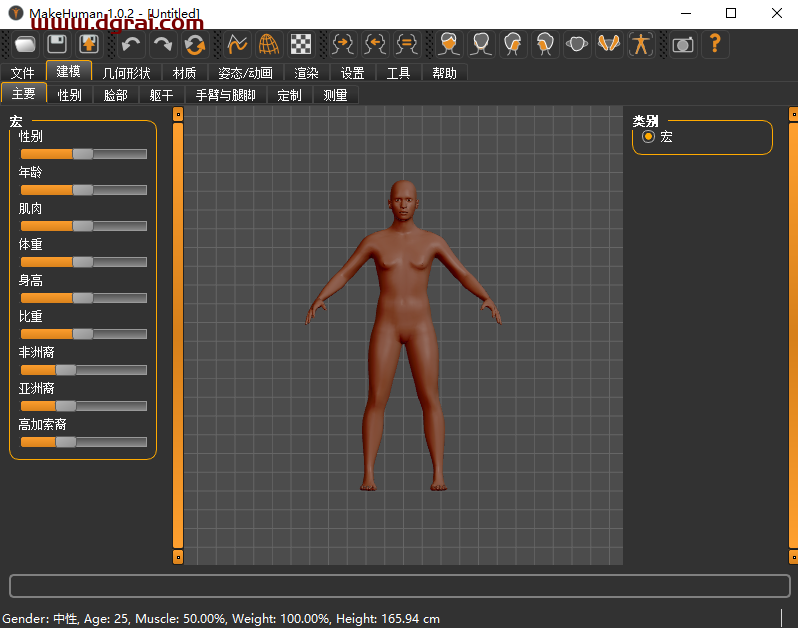
Task: Click the 体重 slider handle
Action: pos(83,262)
